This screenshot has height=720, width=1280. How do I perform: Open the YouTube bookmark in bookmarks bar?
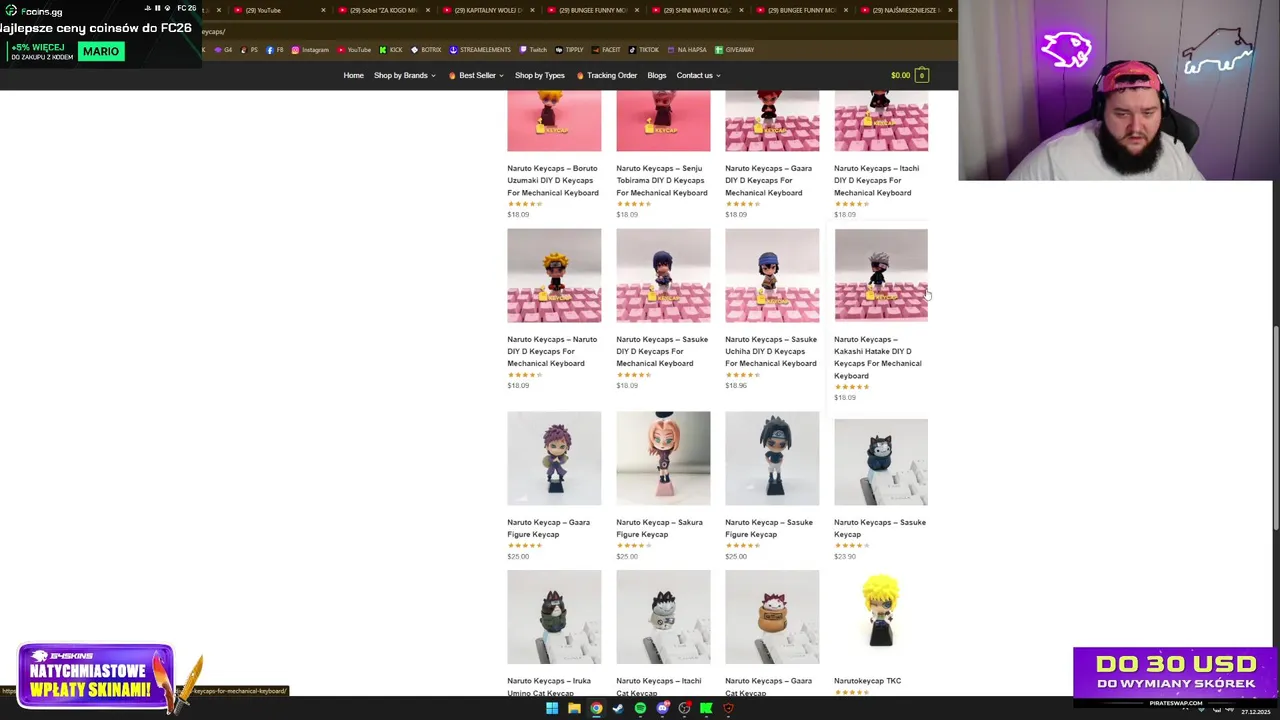click(x=354, y=50)
